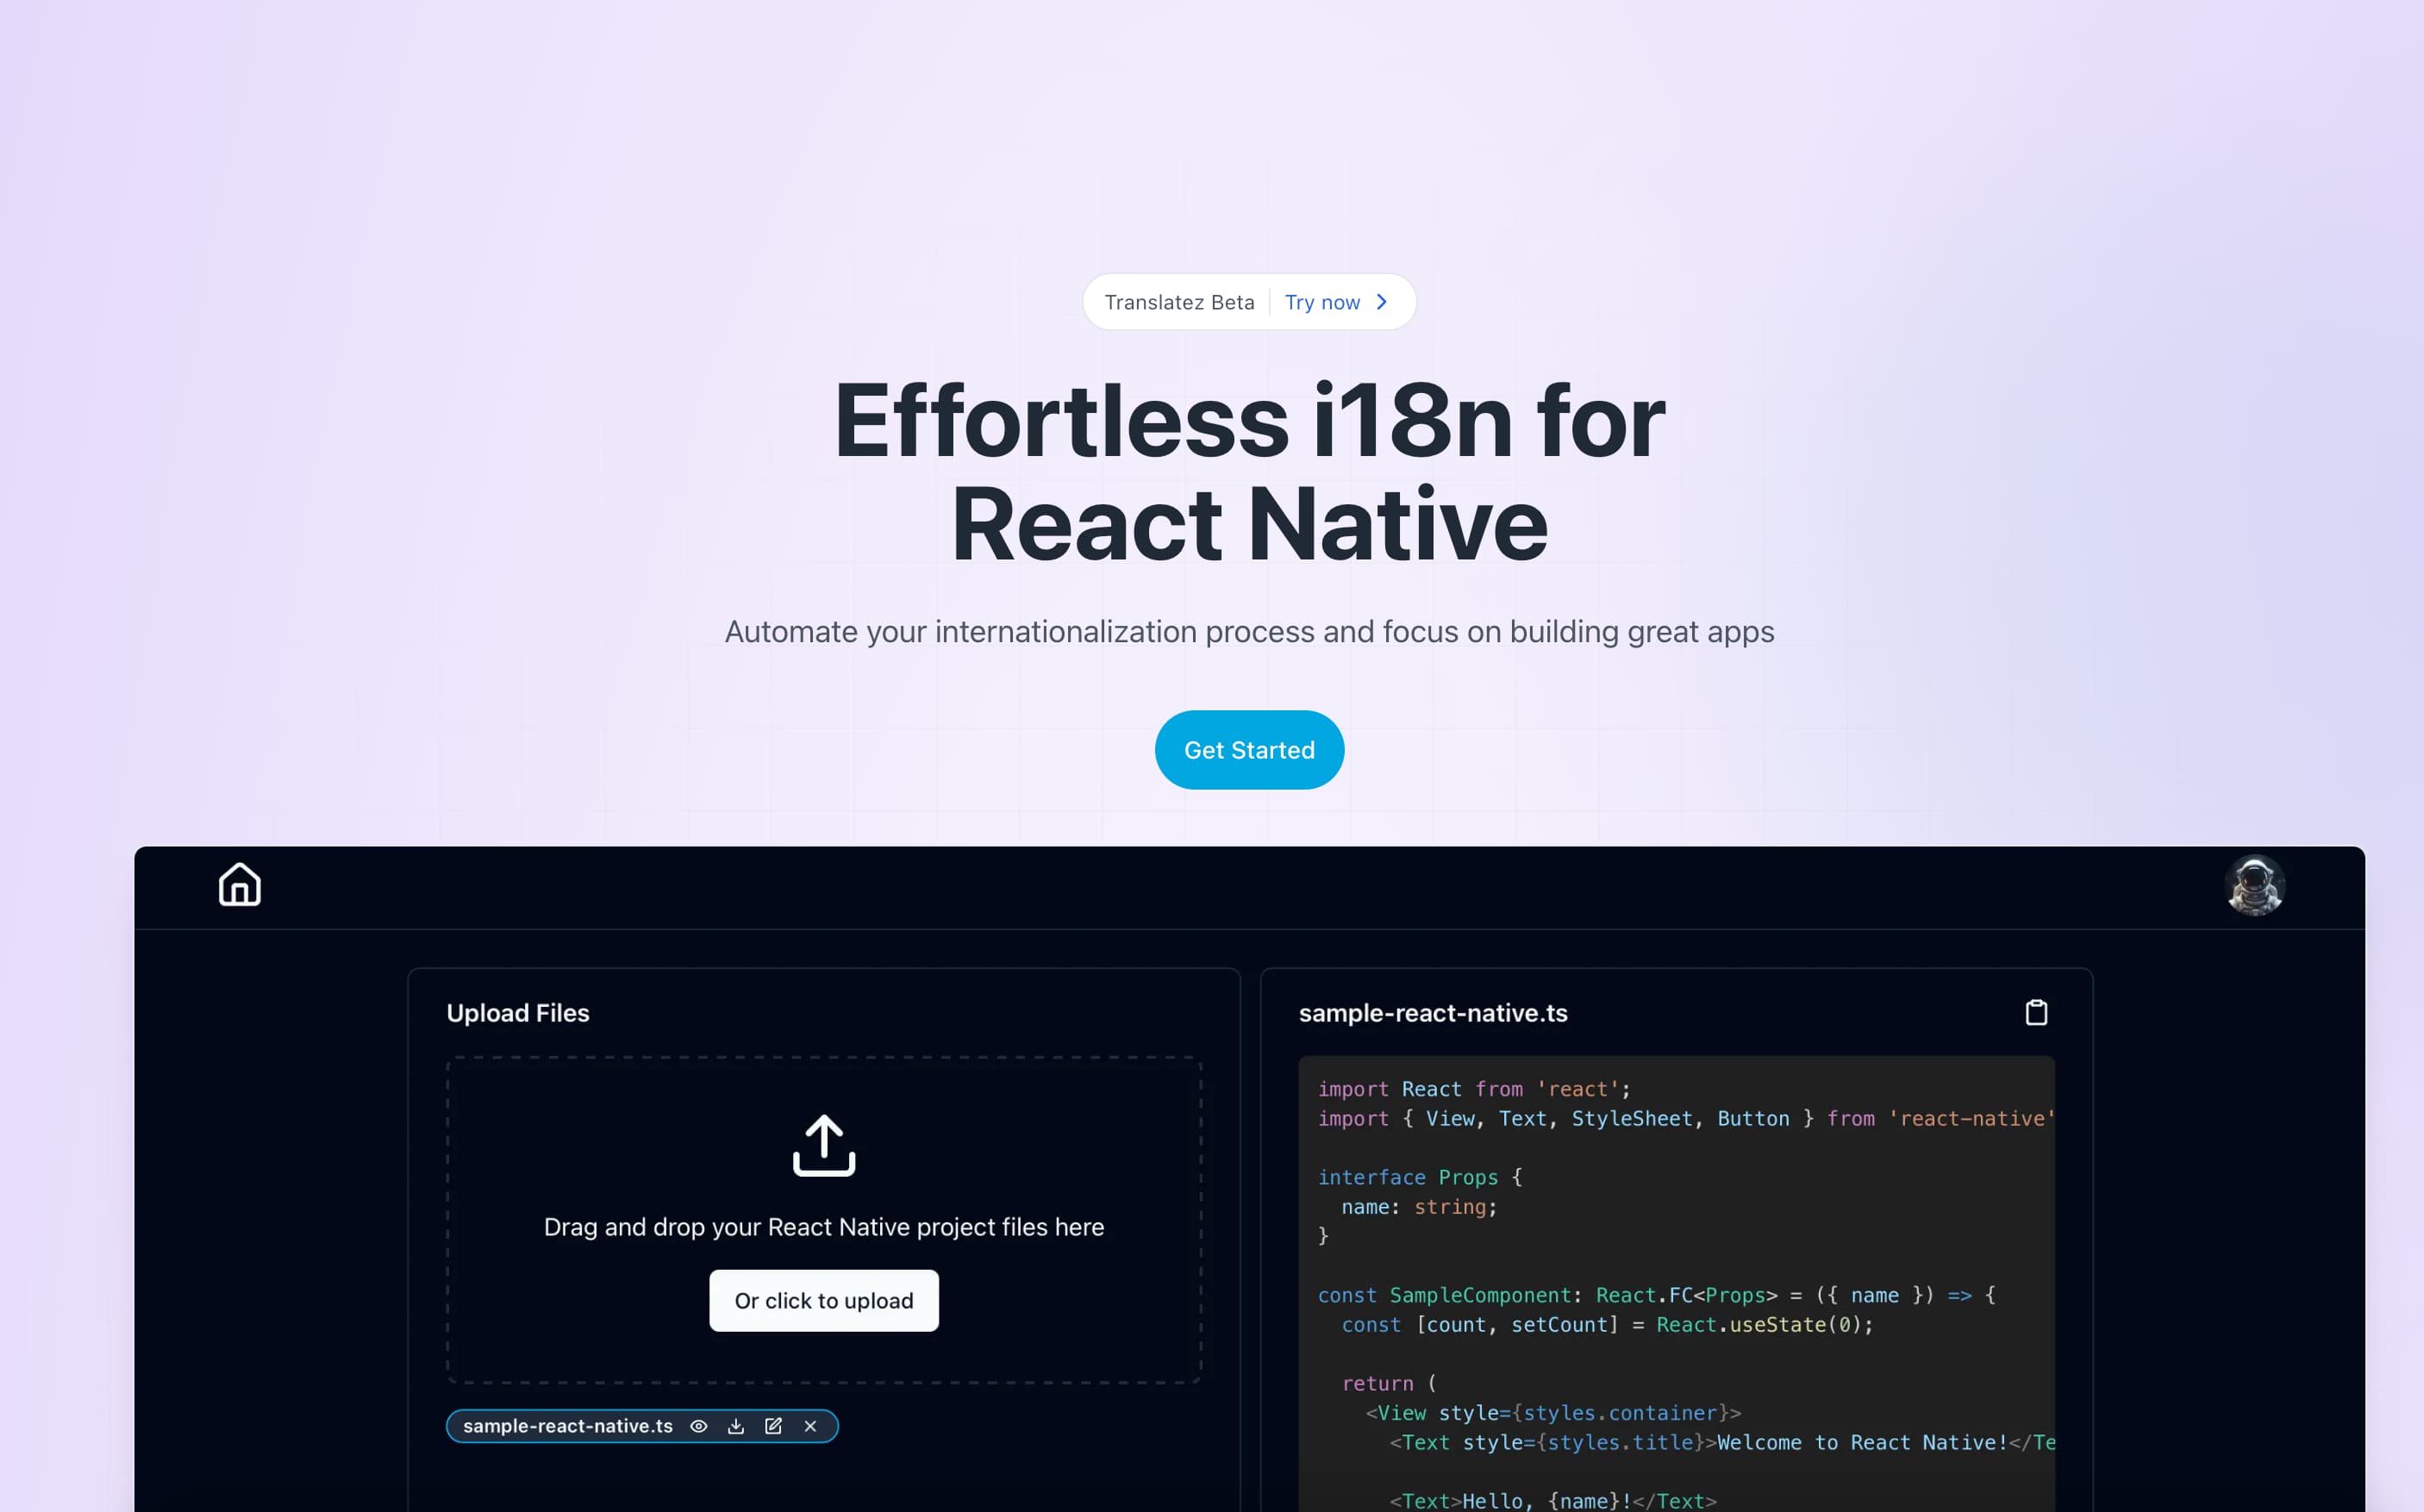Click the Upload Files heading

pos(518,1013)
